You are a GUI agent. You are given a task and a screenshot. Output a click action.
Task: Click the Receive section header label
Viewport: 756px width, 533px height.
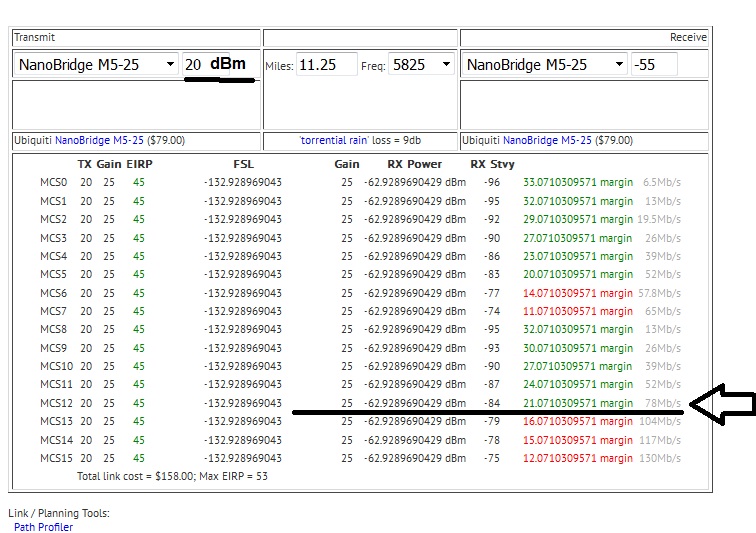(x=688, y=37)
